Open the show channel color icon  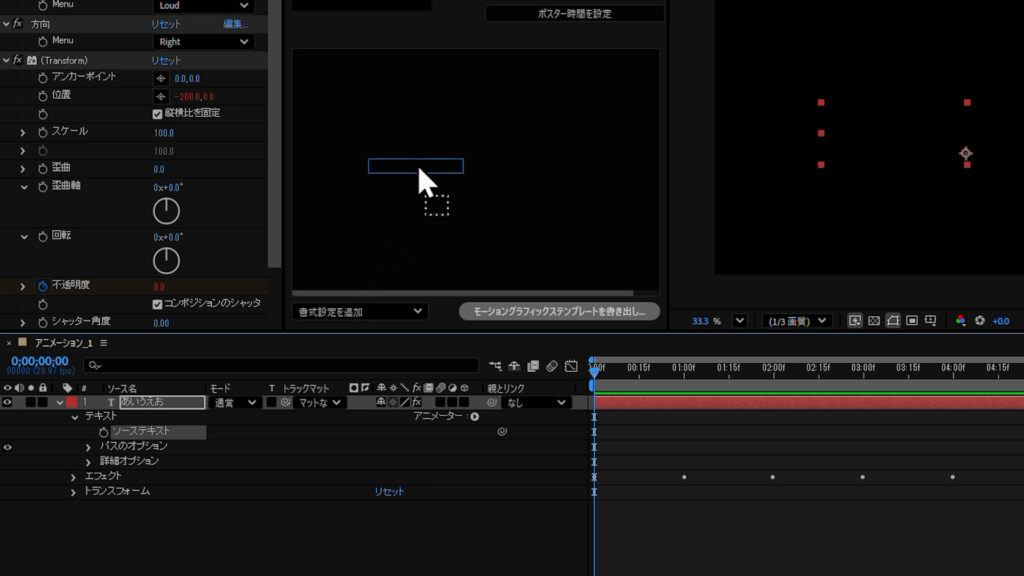961,321
